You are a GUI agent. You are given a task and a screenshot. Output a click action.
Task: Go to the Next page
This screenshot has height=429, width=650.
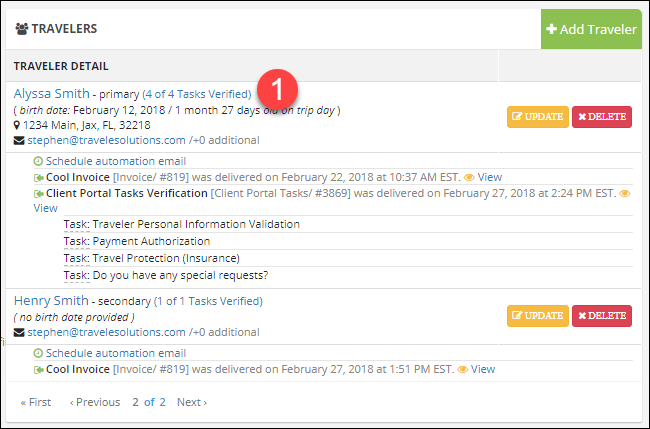point(191,402)
